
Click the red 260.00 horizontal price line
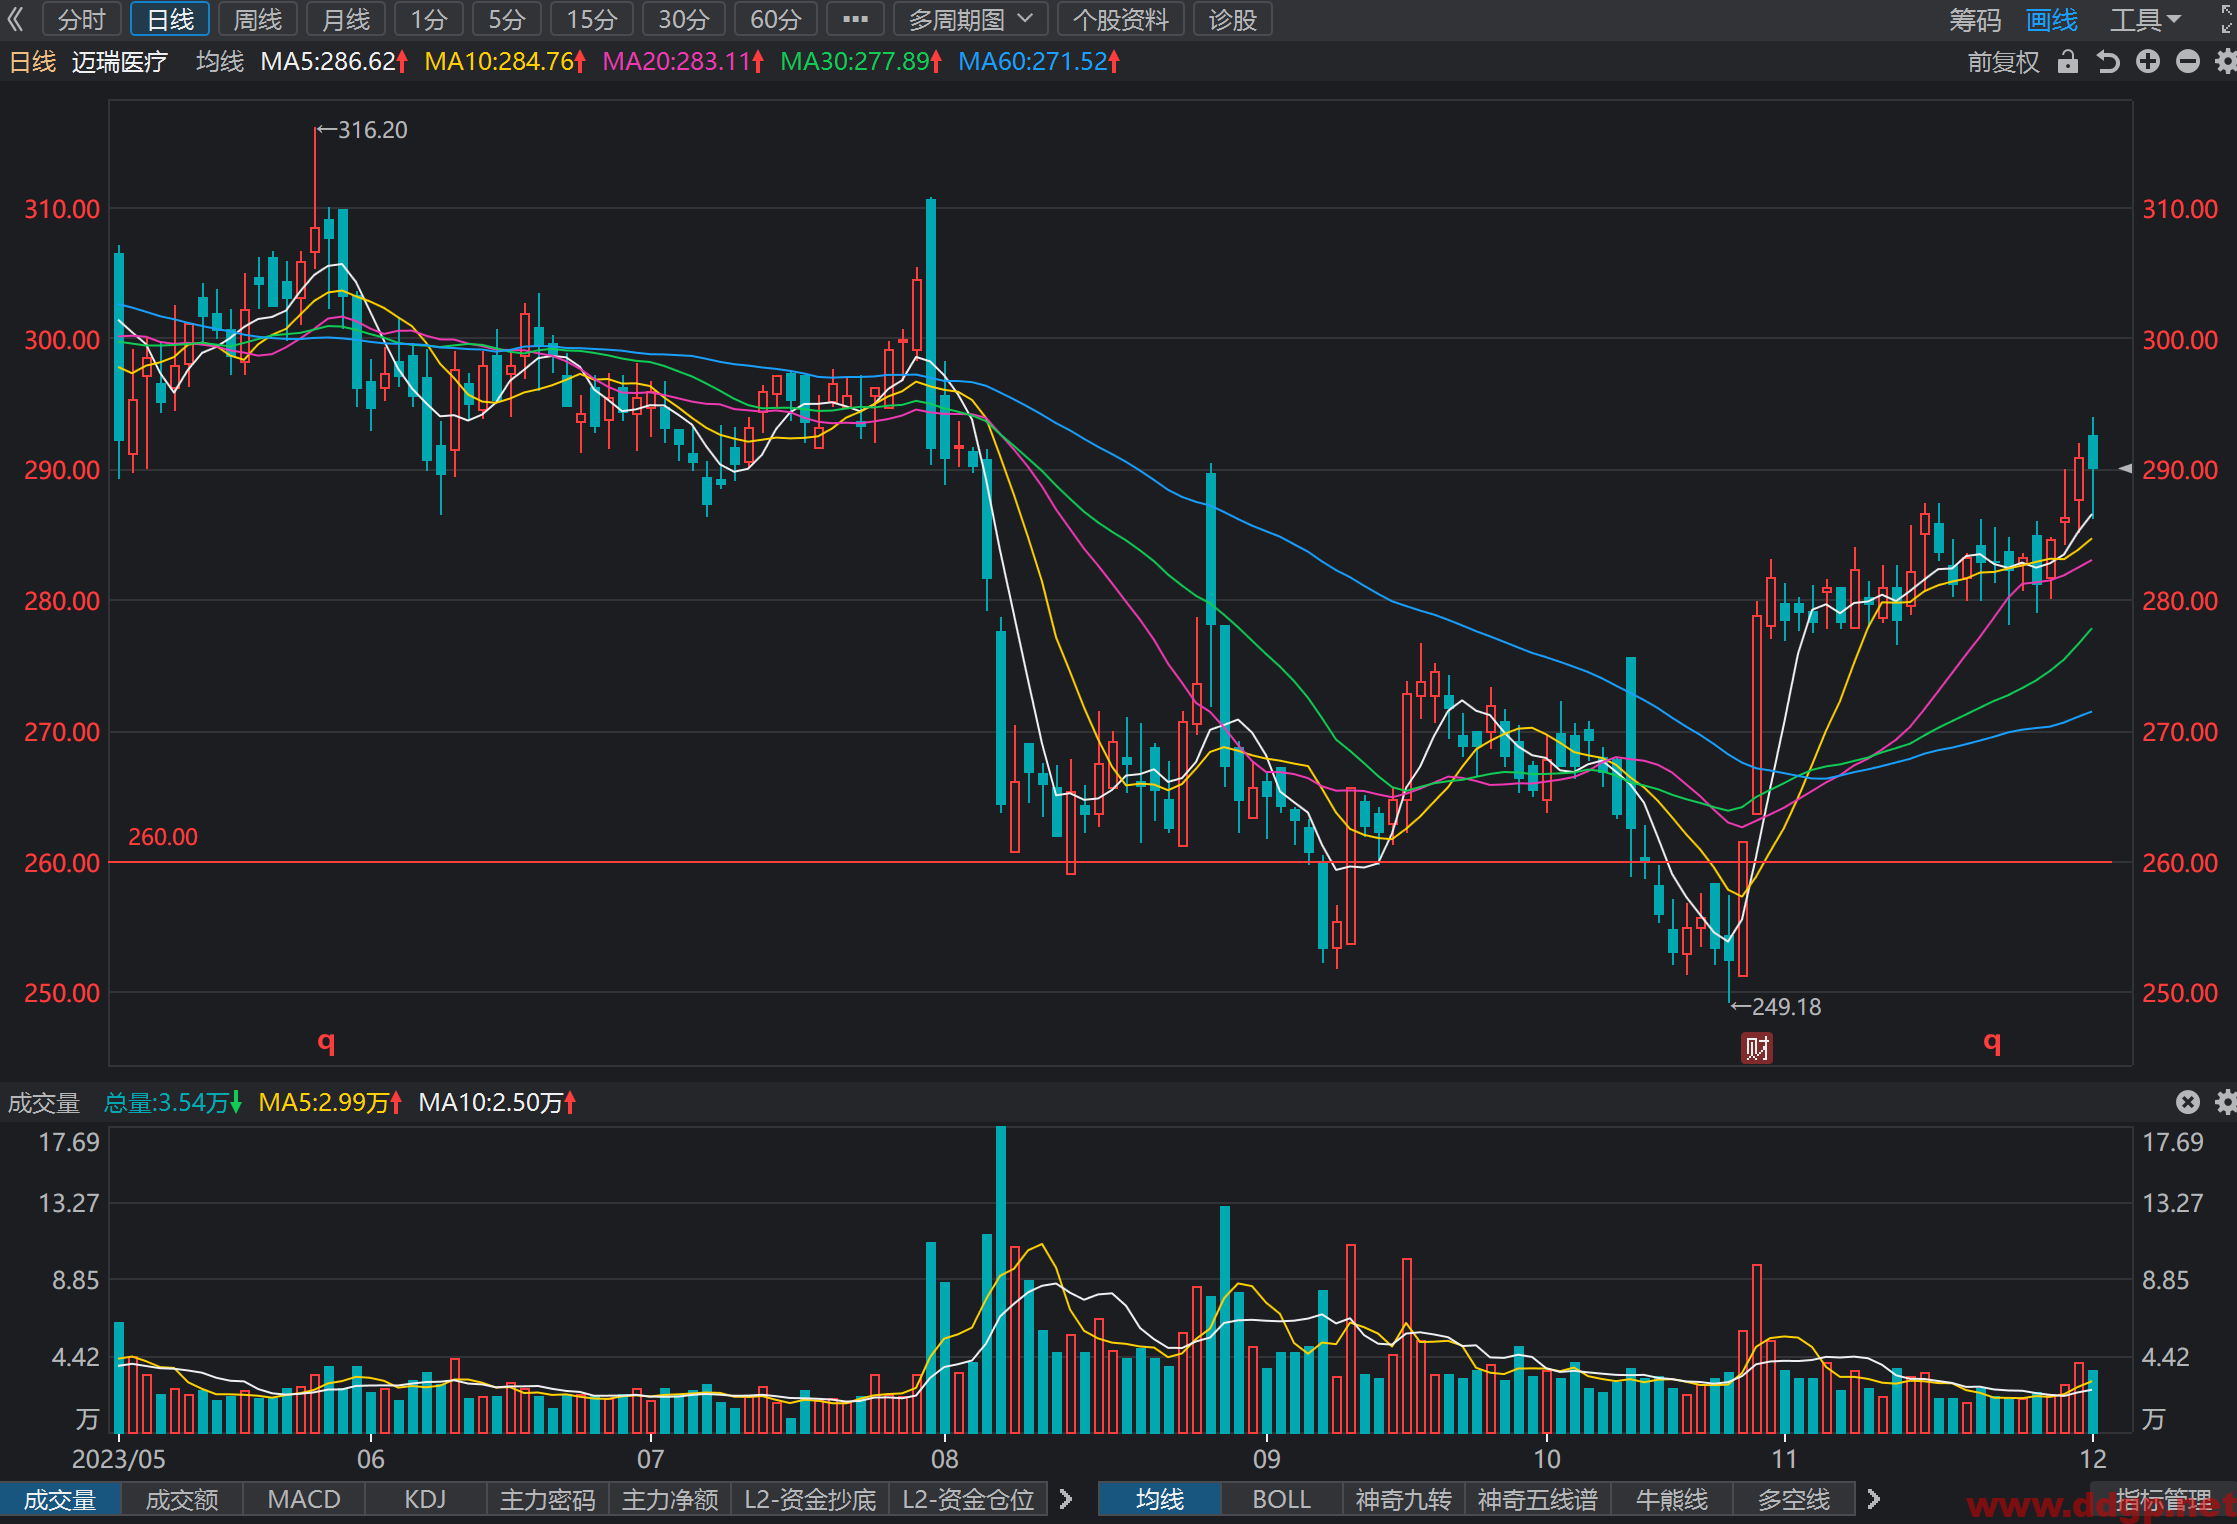1110,861
